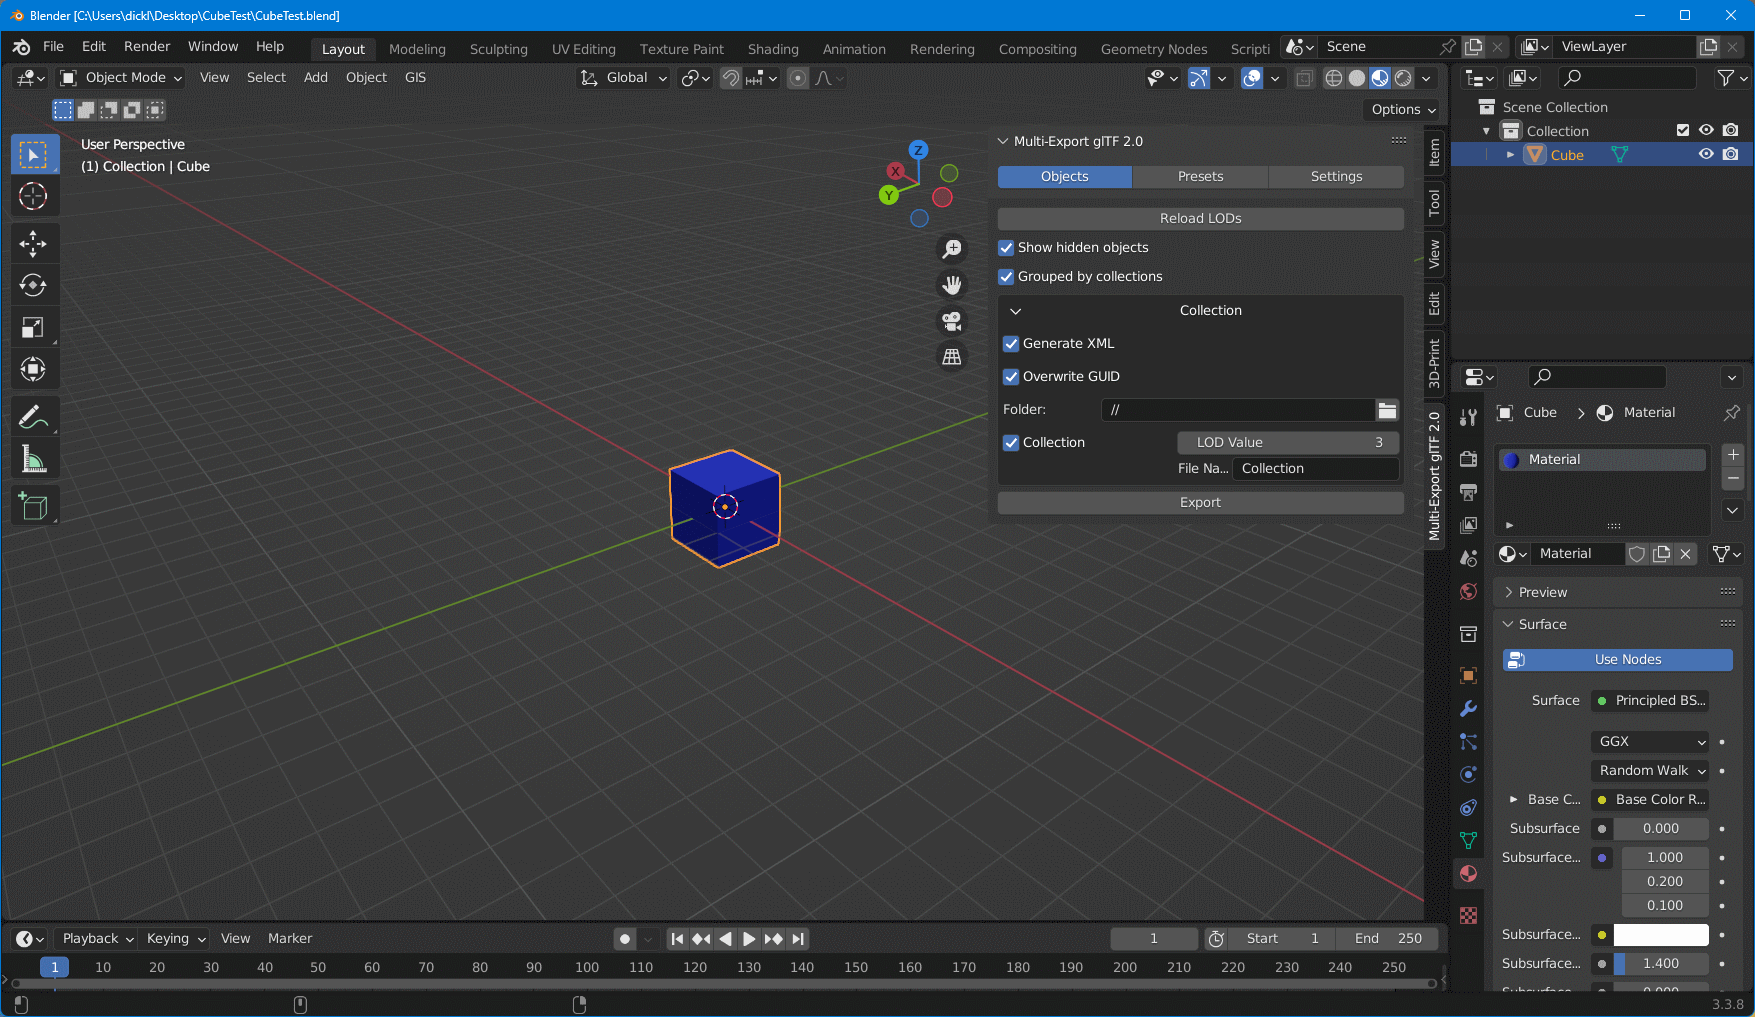Click the Reload LODs button
The image size is (1755, 1017).
1200,219
